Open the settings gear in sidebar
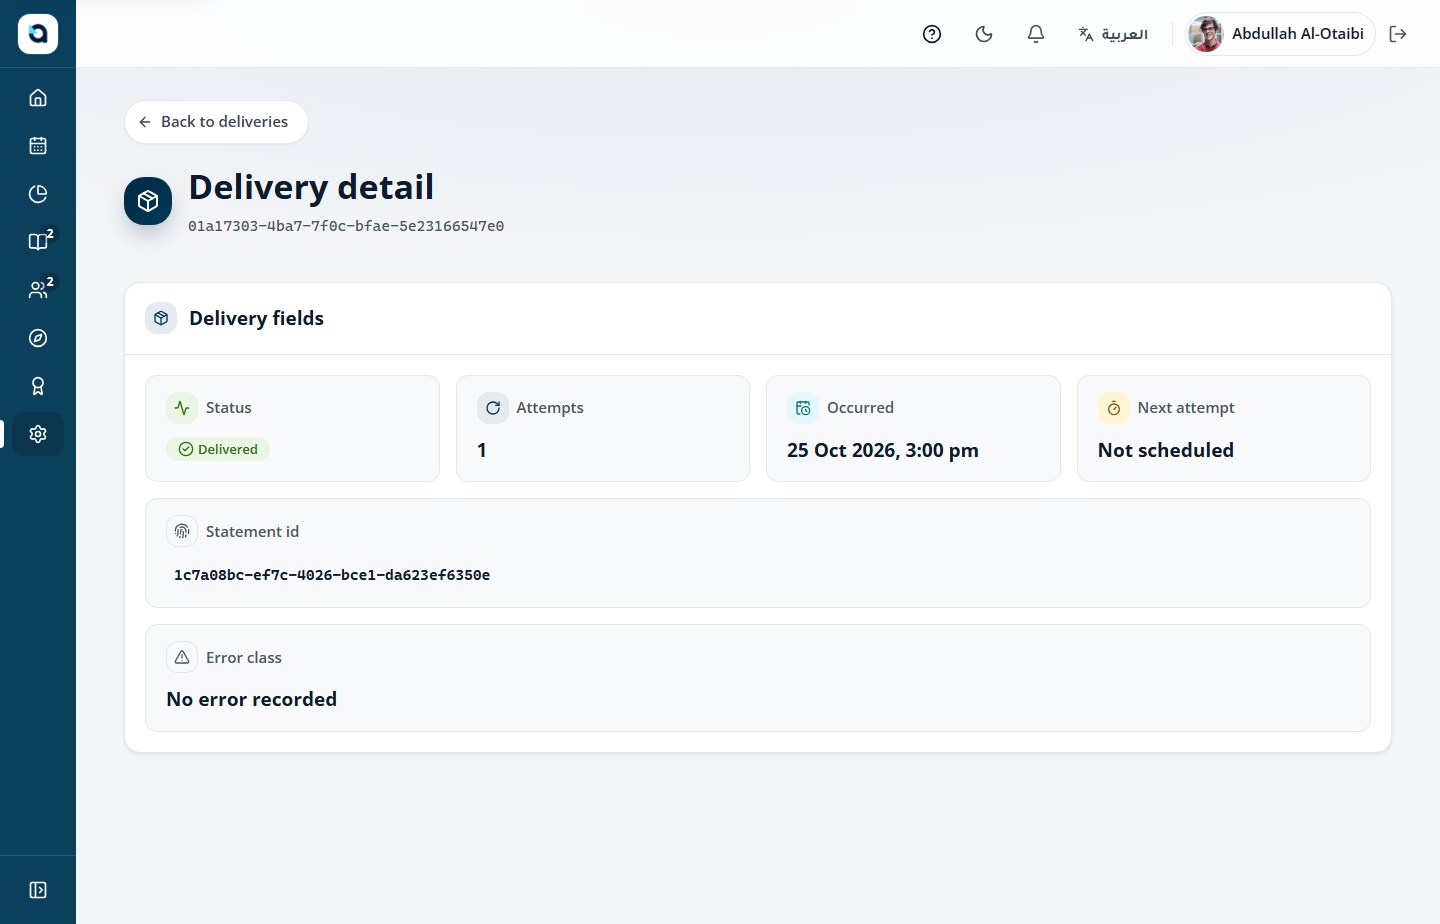 click(38, 434)
